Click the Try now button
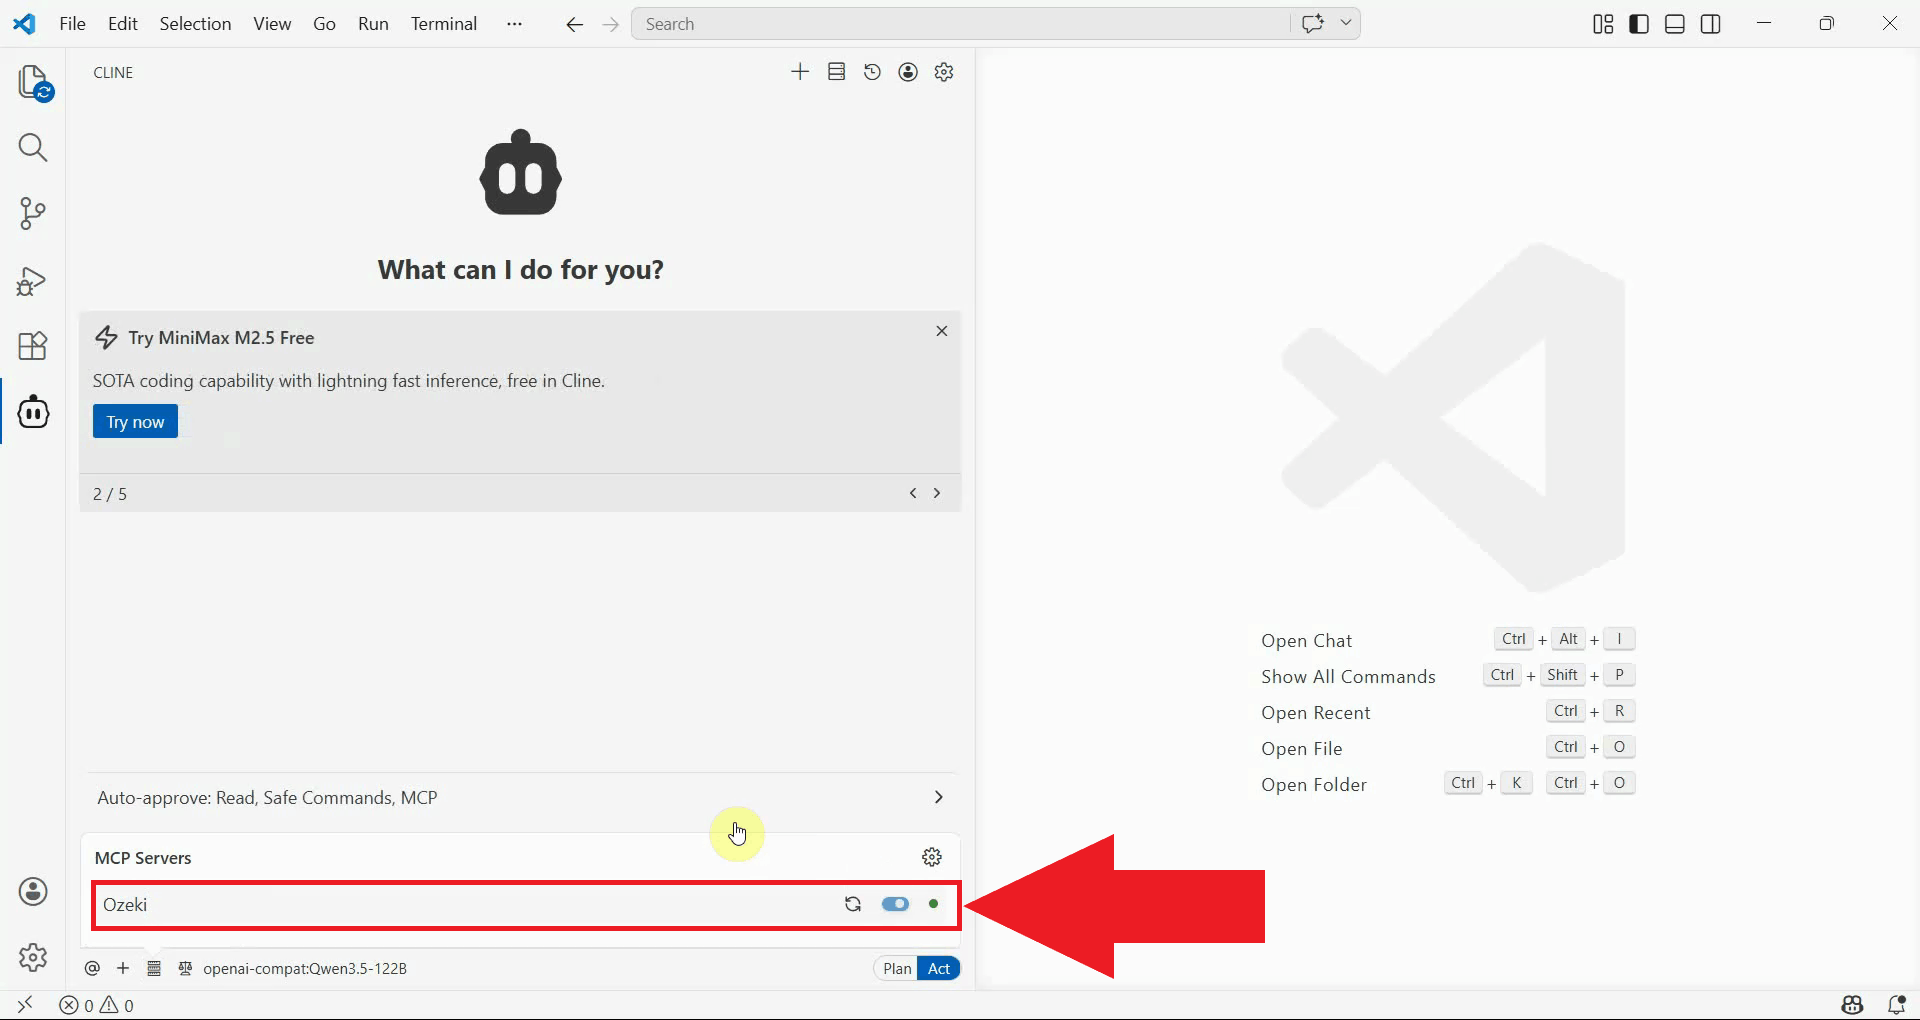Screen dimensions: 1920x1020 [x=135, y=421]
